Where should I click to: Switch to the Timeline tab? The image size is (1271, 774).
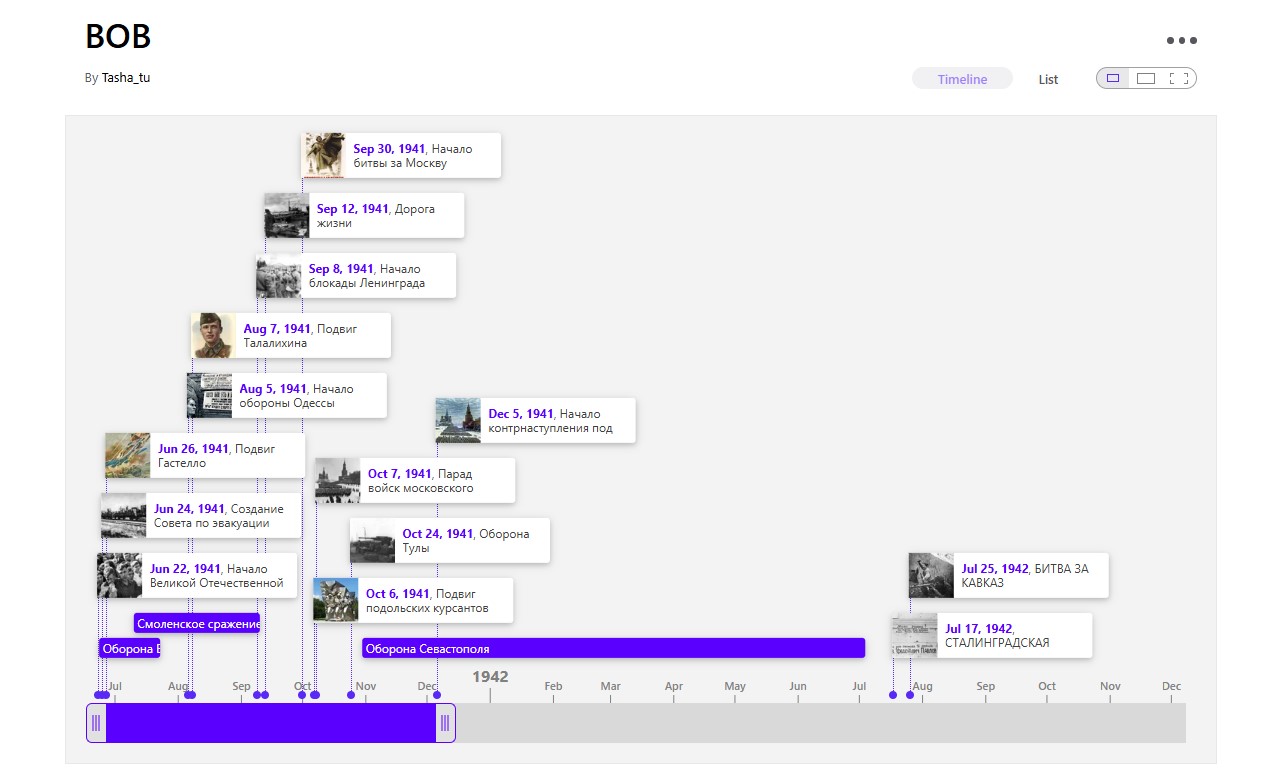point(962,79)
